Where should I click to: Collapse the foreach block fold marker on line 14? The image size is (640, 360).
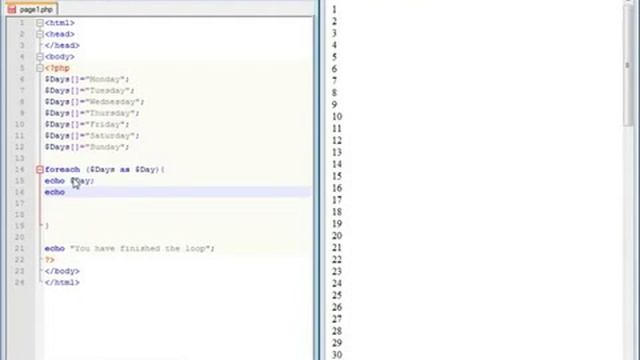(x=40, y=169)
